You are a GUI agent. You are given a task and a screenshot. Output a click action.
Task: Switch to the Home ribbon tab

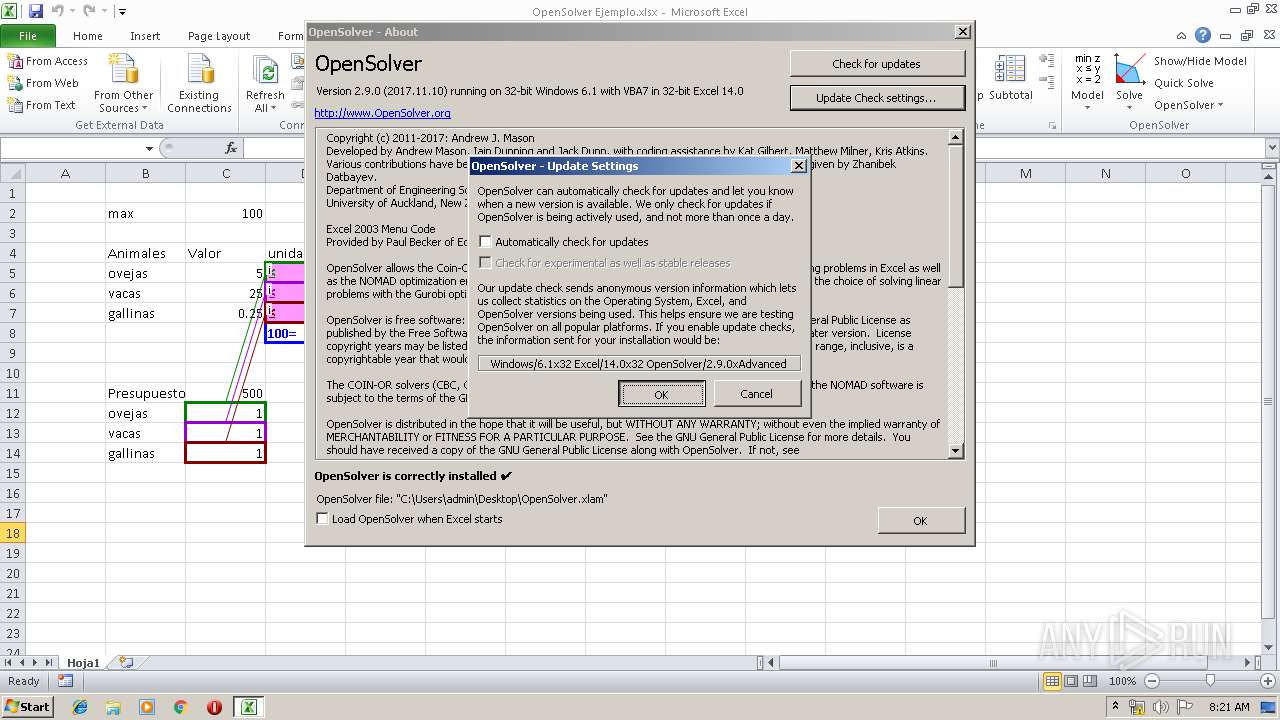(x=88, y=36)
